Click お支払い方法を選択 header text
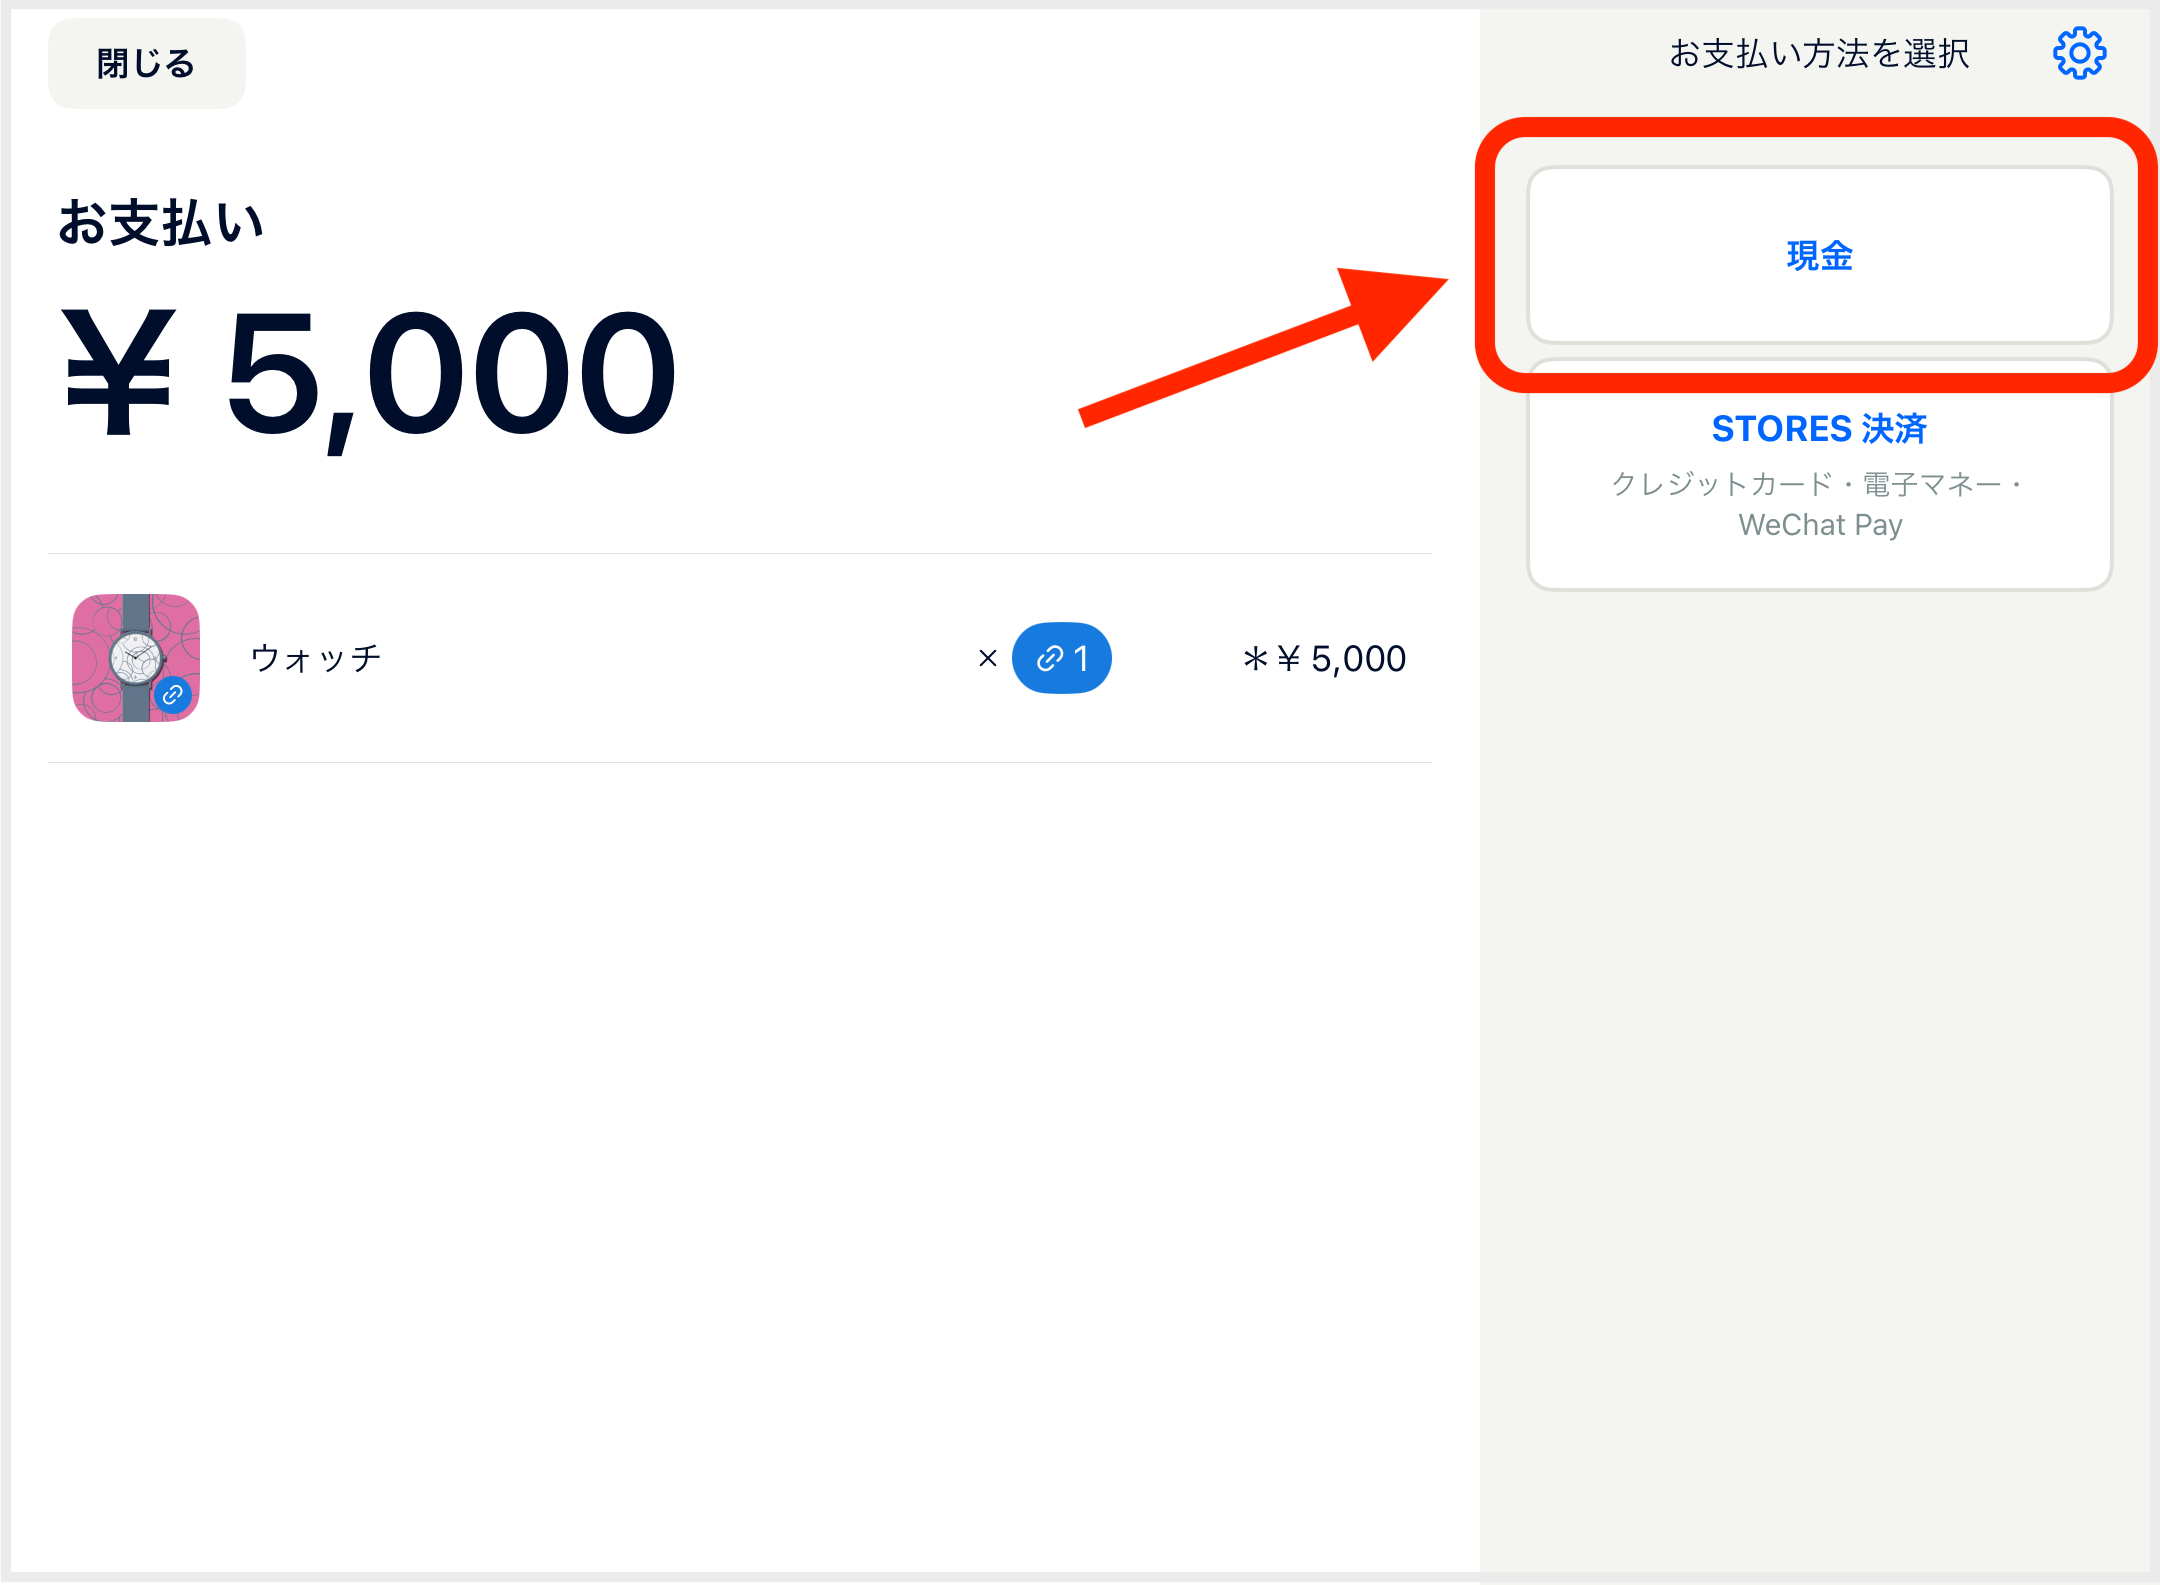 [1819, 54]
